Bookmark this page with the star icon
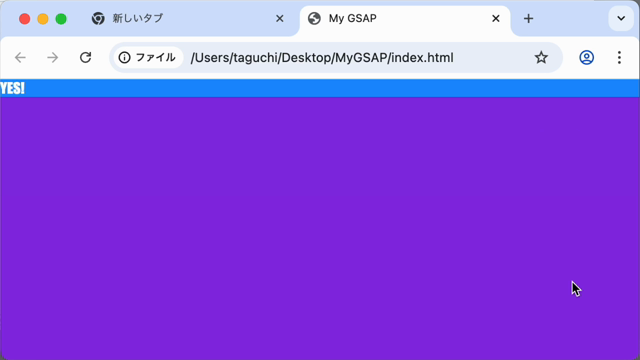 tap(541, 58)
